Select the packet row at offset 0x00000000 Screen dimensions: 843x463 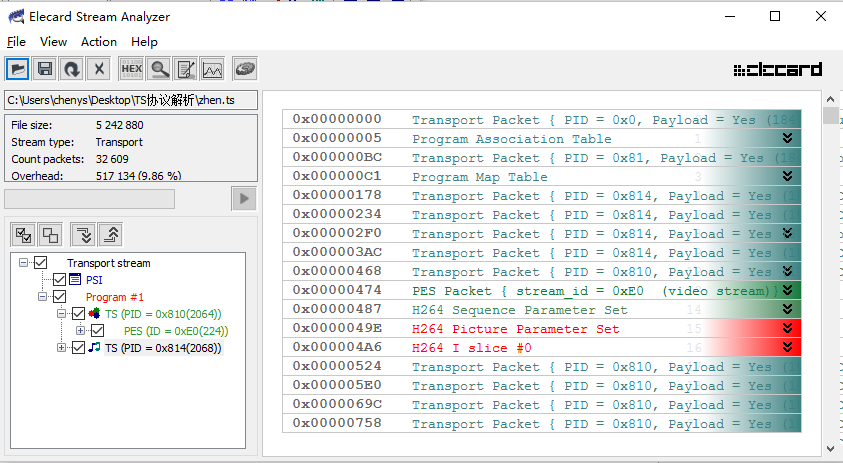pyautogui.click(x=542, y=119)
